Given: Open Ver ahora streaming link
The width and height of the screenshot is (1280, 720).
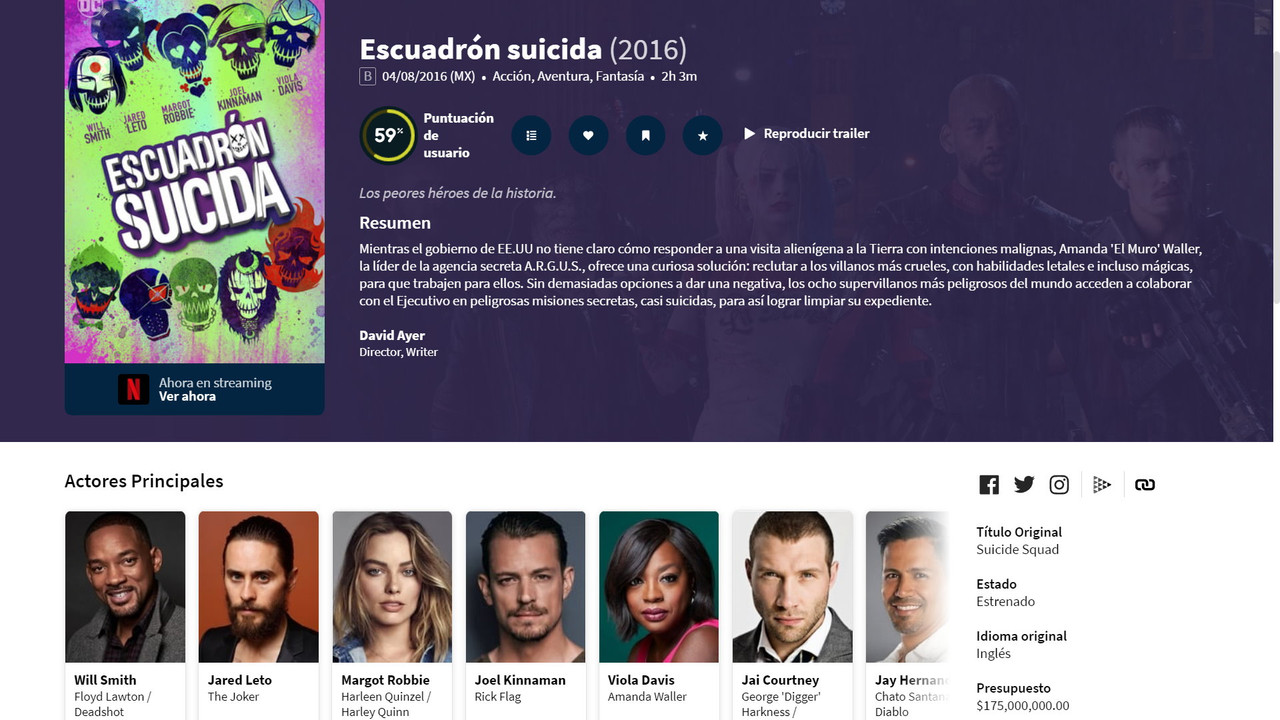Looking at the screenshot, I should pos(187,397).
